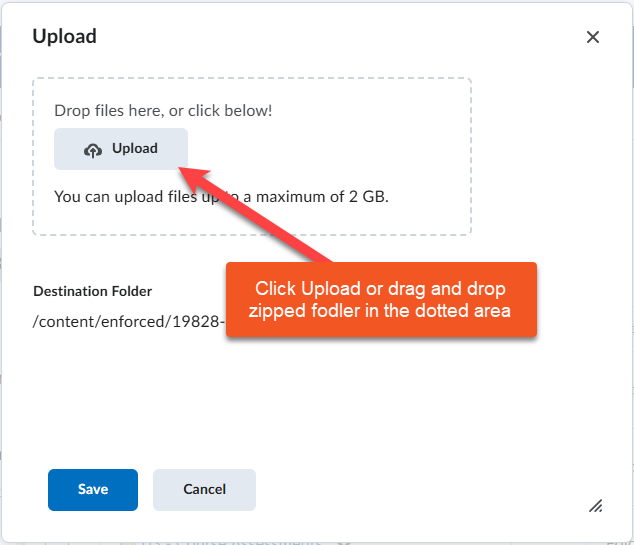Screen dimensions: 634x545
Task: Click the 'Drop files here' instruction text
Action: coord(163,110)
